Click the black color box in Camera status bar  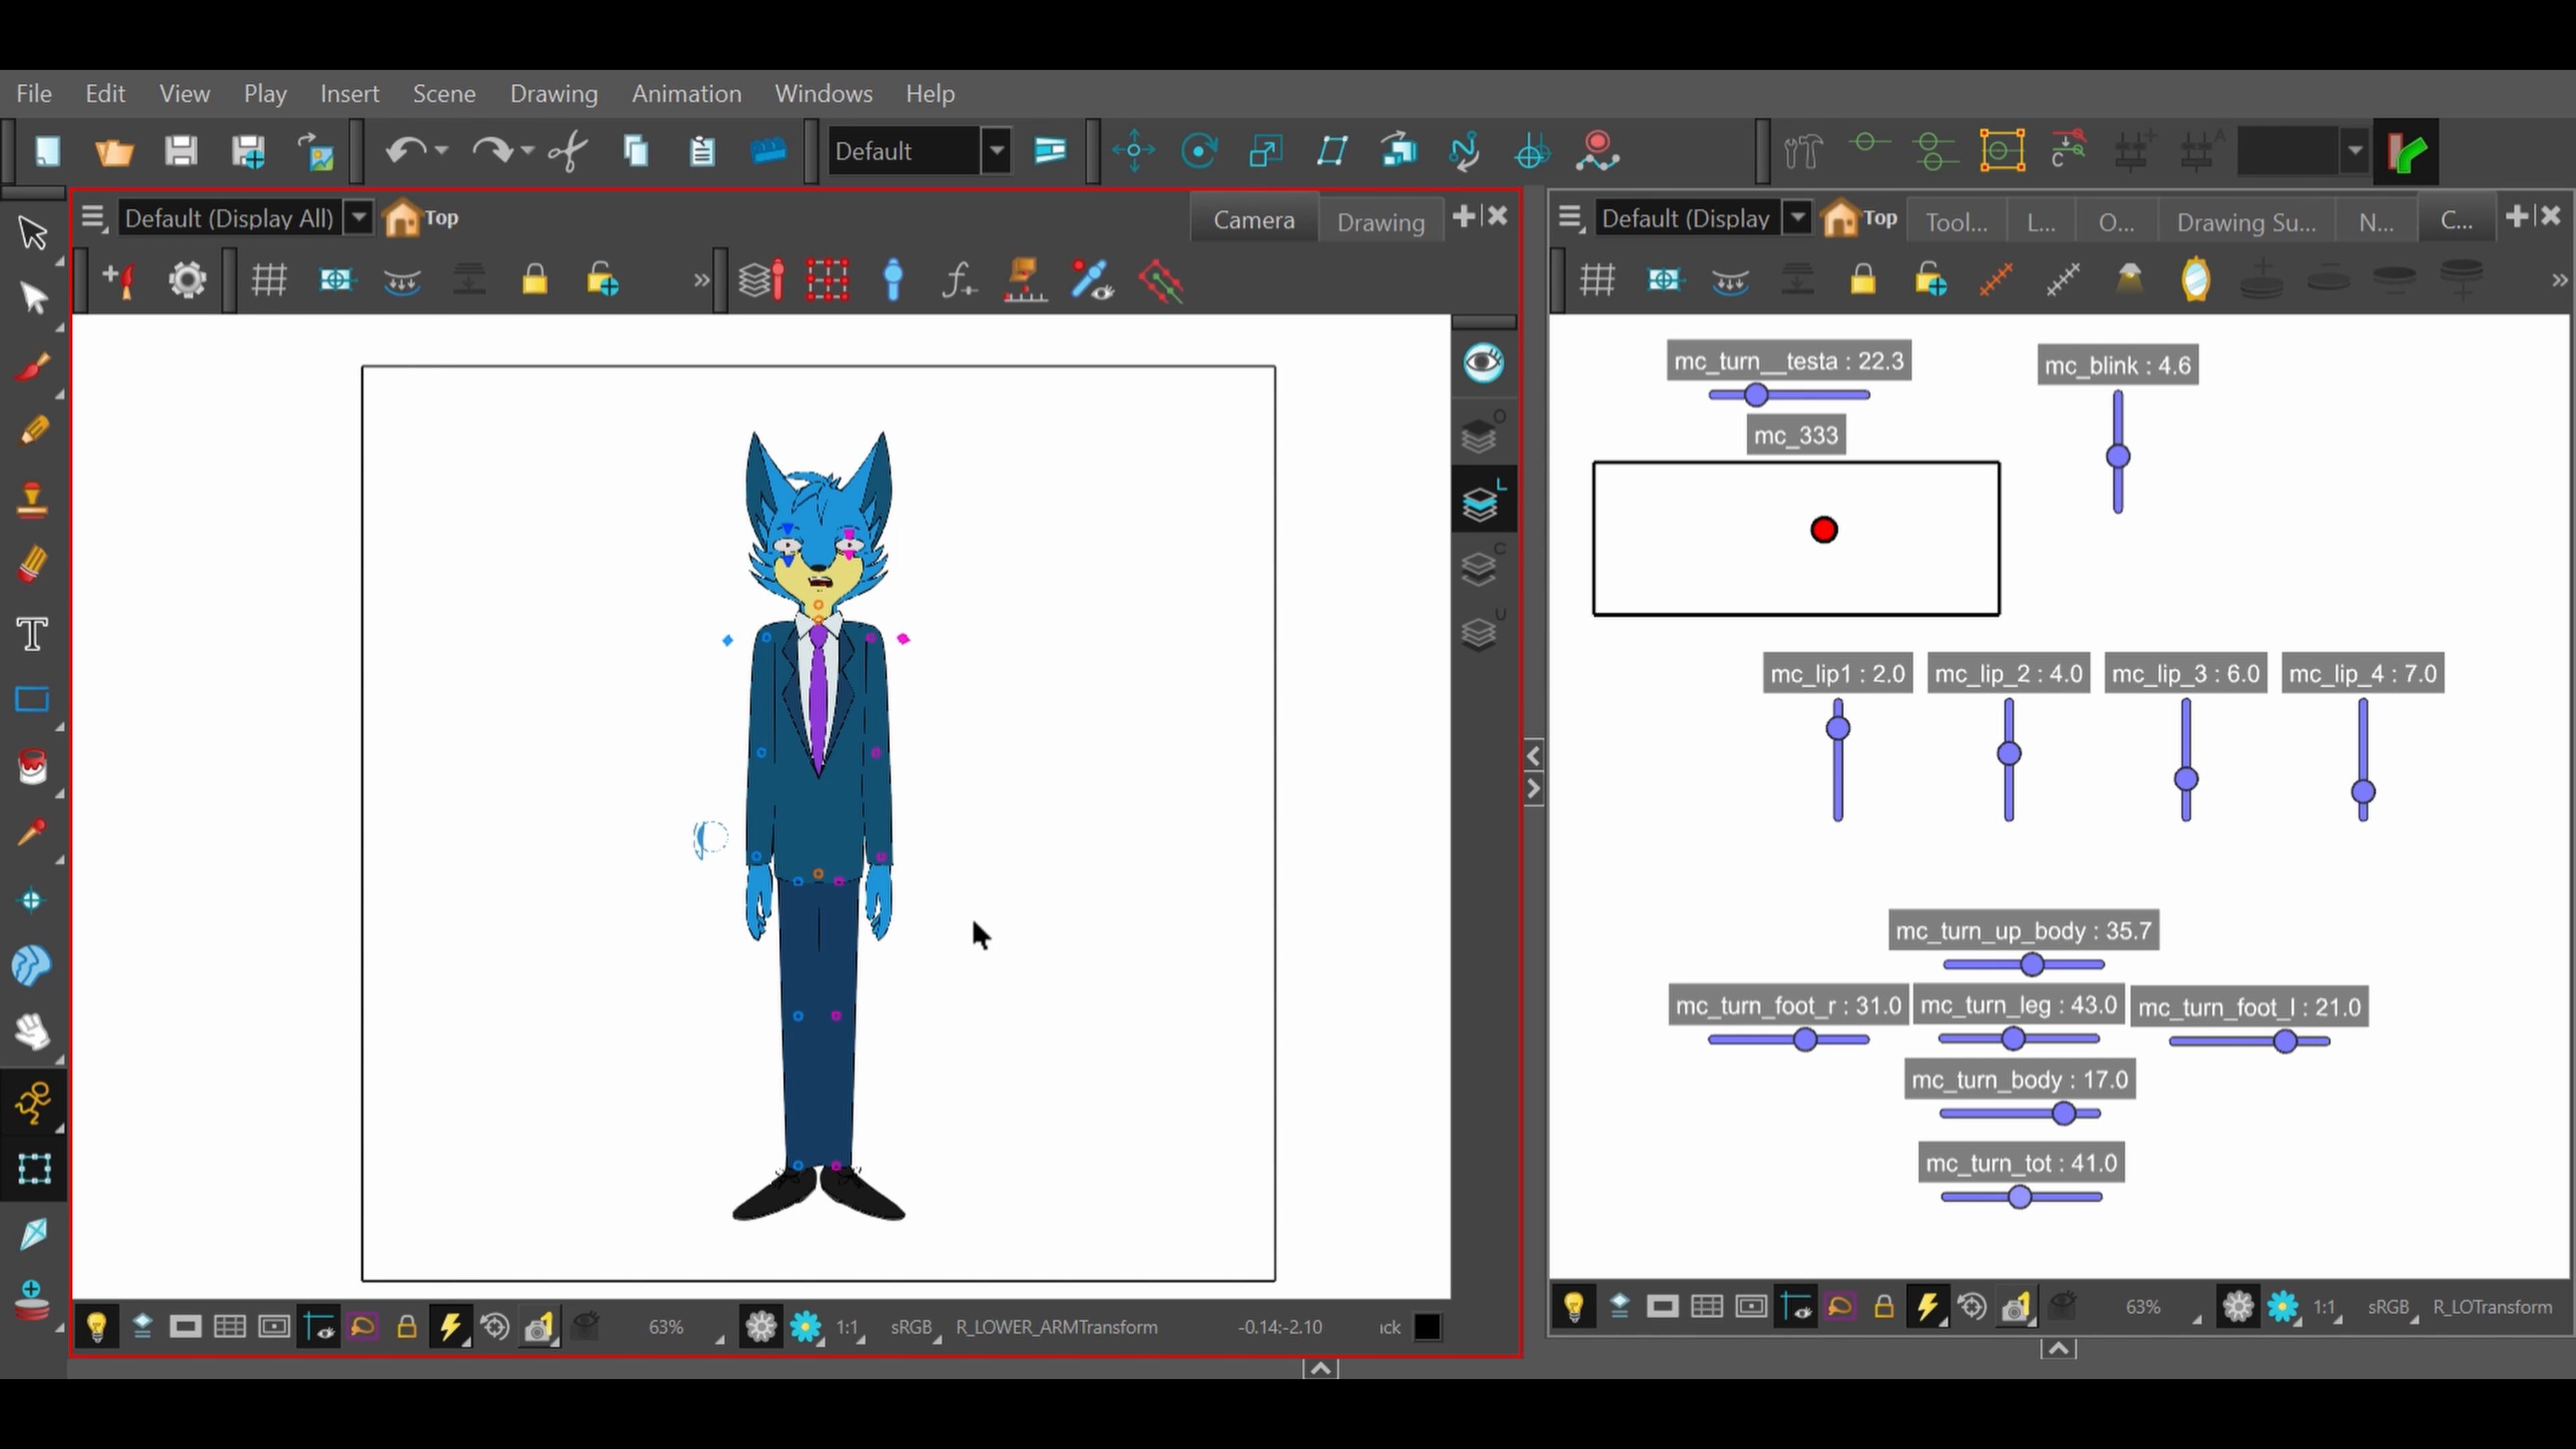(1427, 1327)
